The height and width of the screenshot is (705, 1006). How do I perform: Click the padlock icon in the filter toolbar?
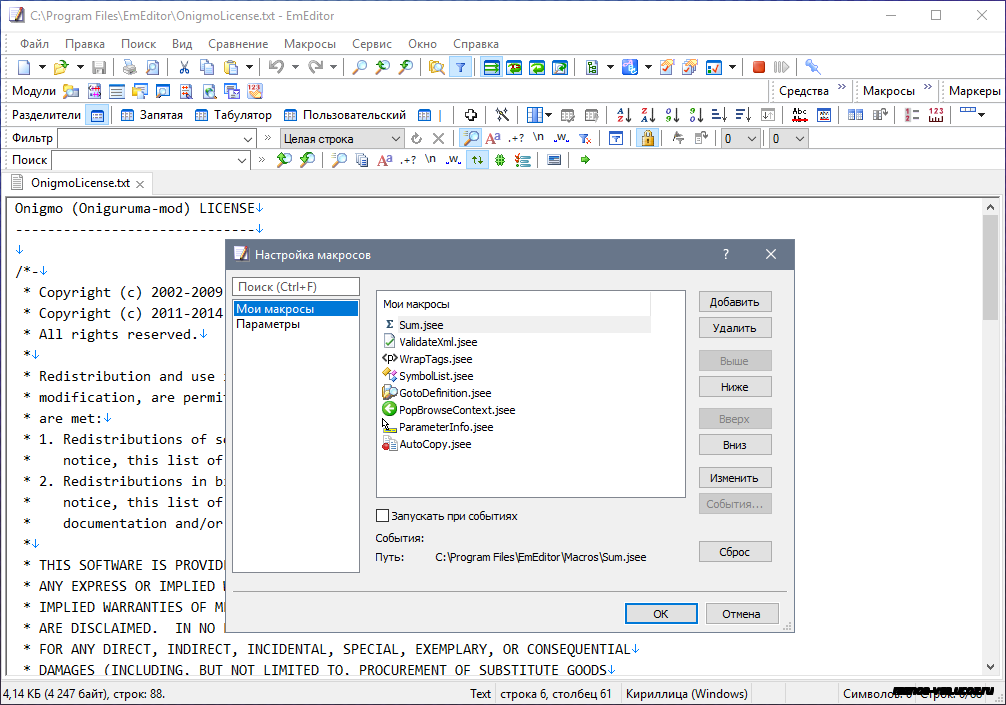point(647,139)
